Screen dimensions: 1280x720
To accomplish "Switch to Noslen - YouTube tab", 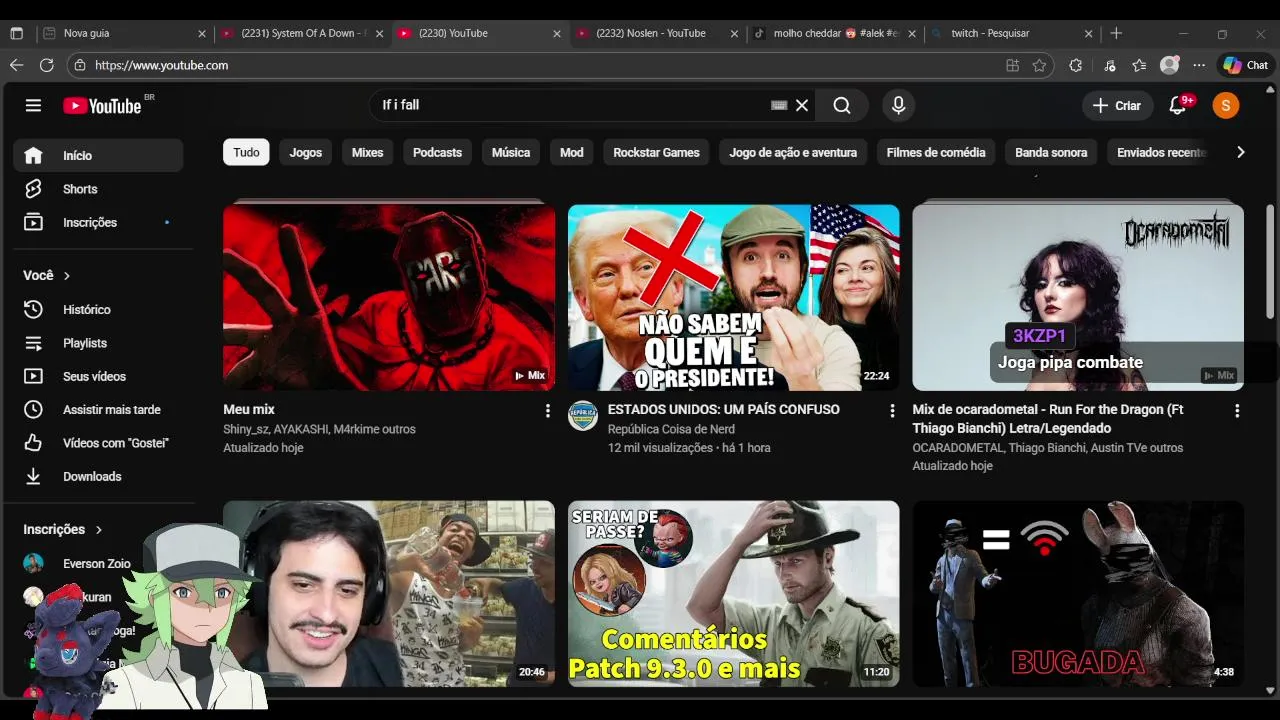I will coord(656,33).
